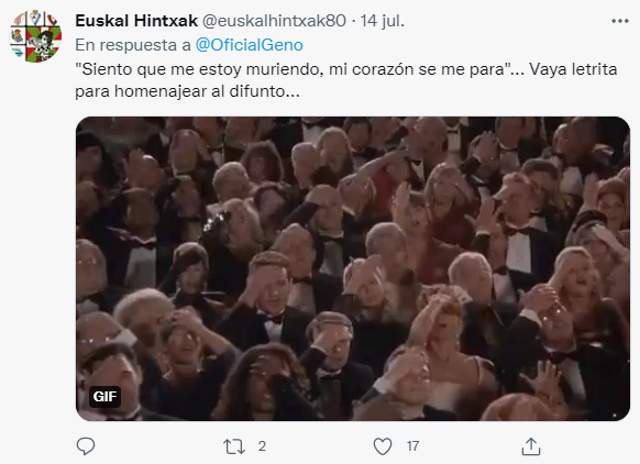Click the 'En respuesta a' label
This screenshot has width=640, height=464.
133,45
